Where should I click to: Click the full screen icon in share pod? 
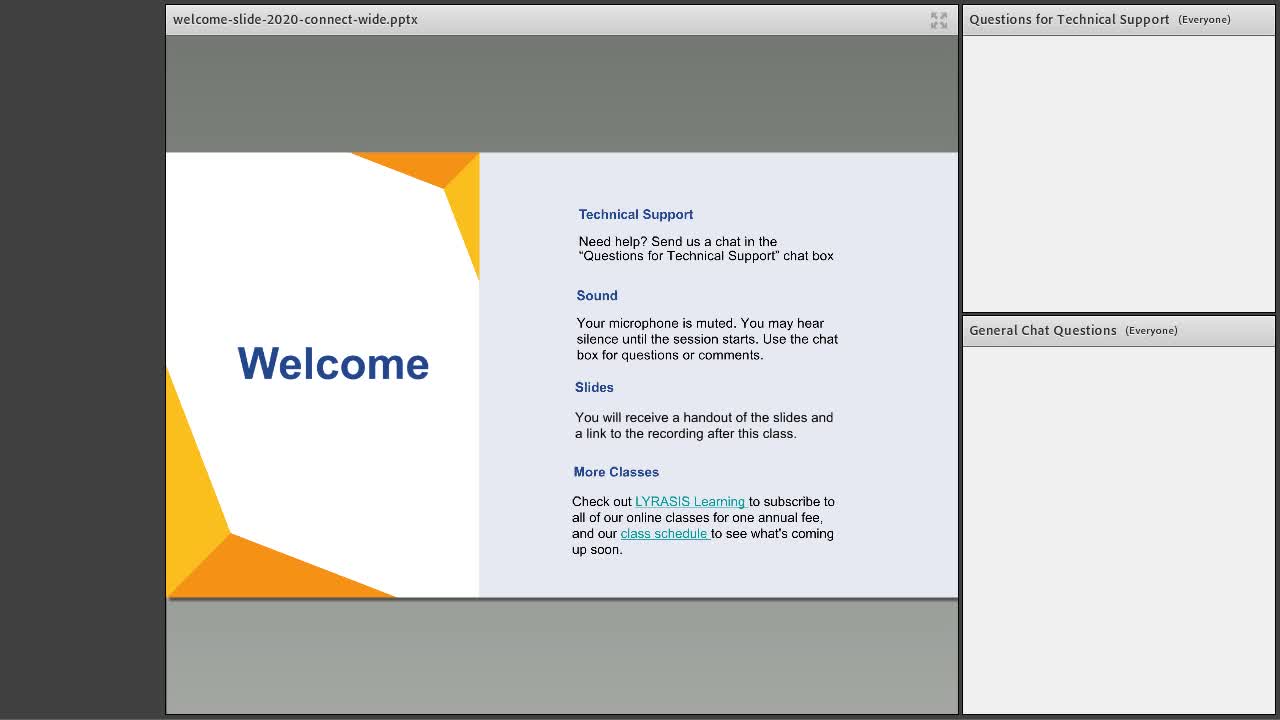tap(938, 20)
